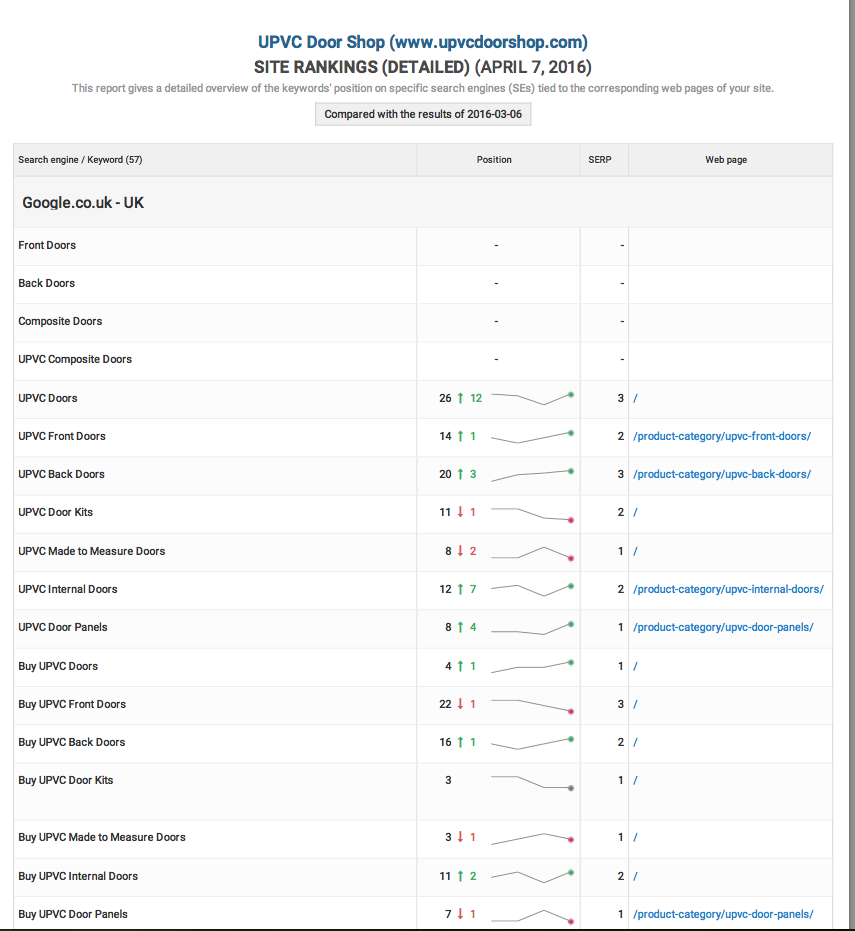Click the green up arrow in UPVC Doors row

(460, 398)
